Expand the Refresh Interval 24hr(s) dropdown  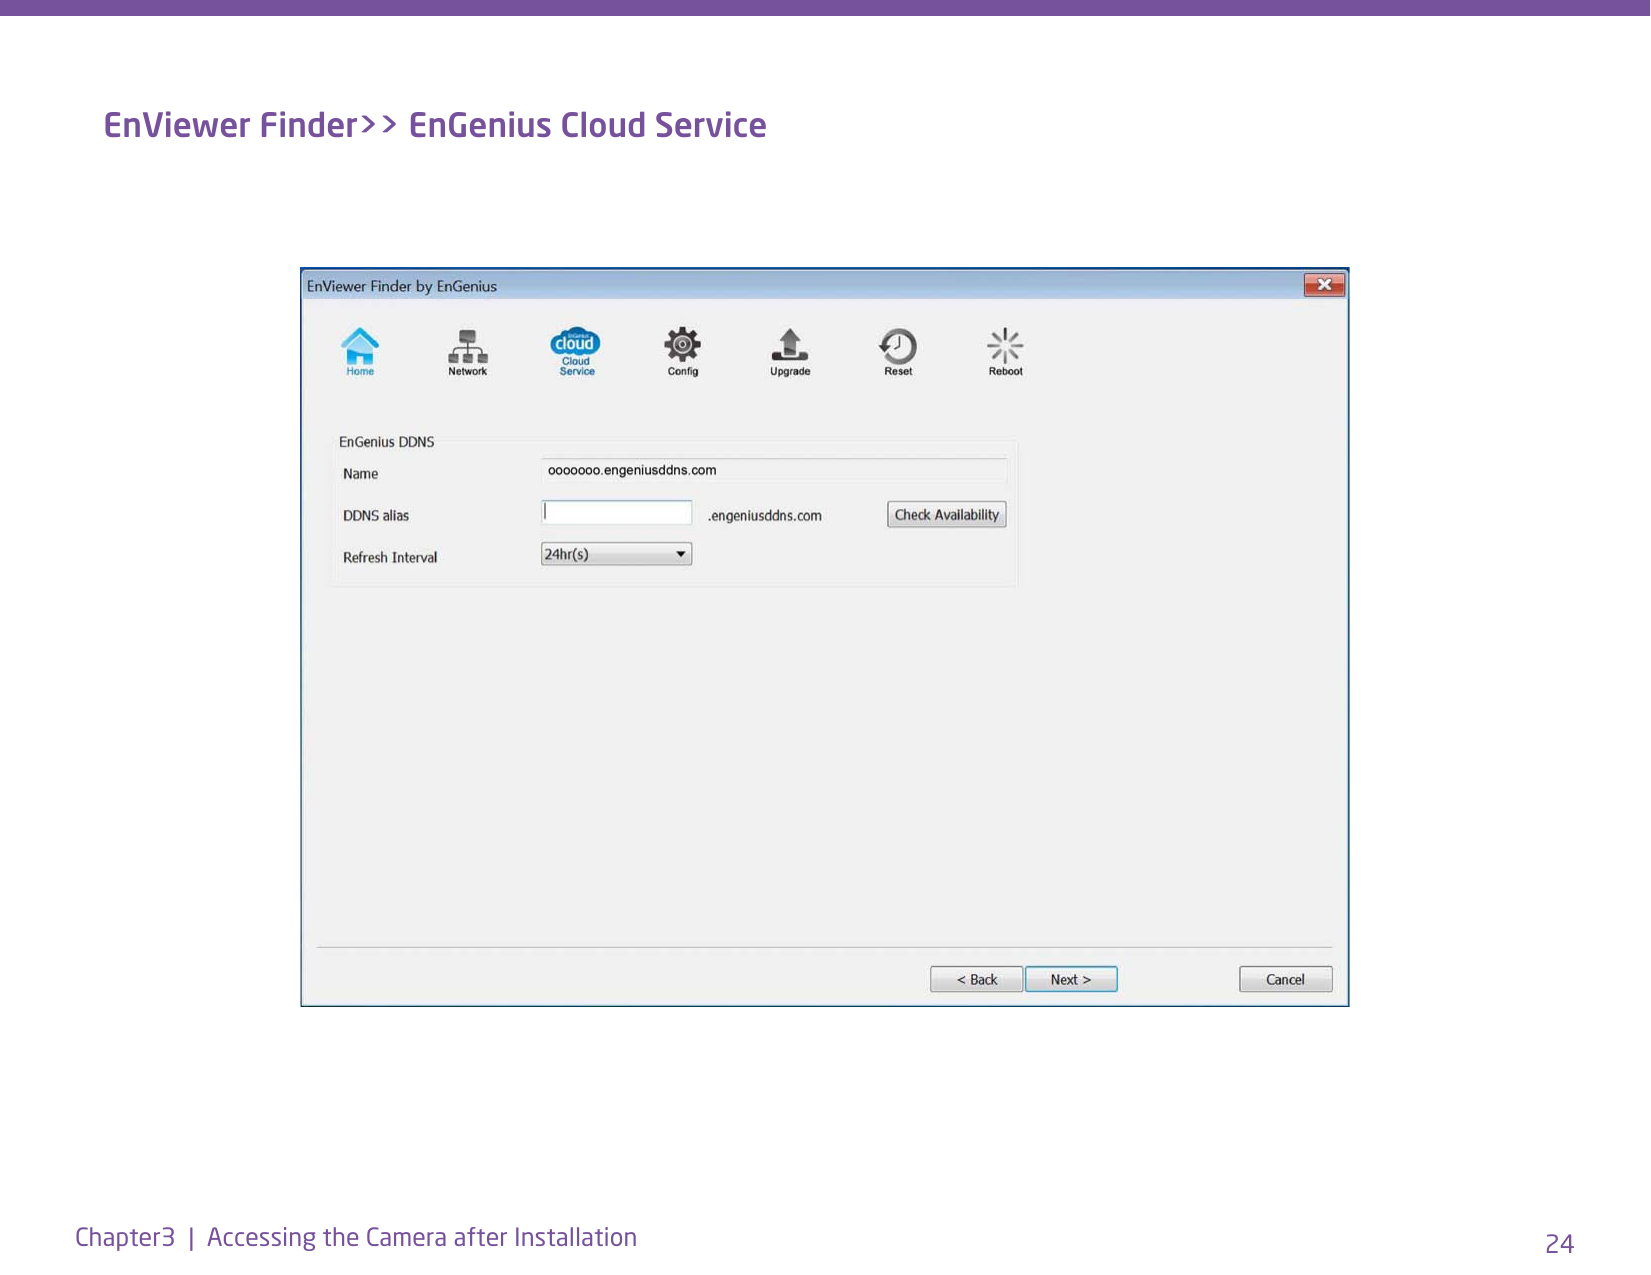coord(617,554)
